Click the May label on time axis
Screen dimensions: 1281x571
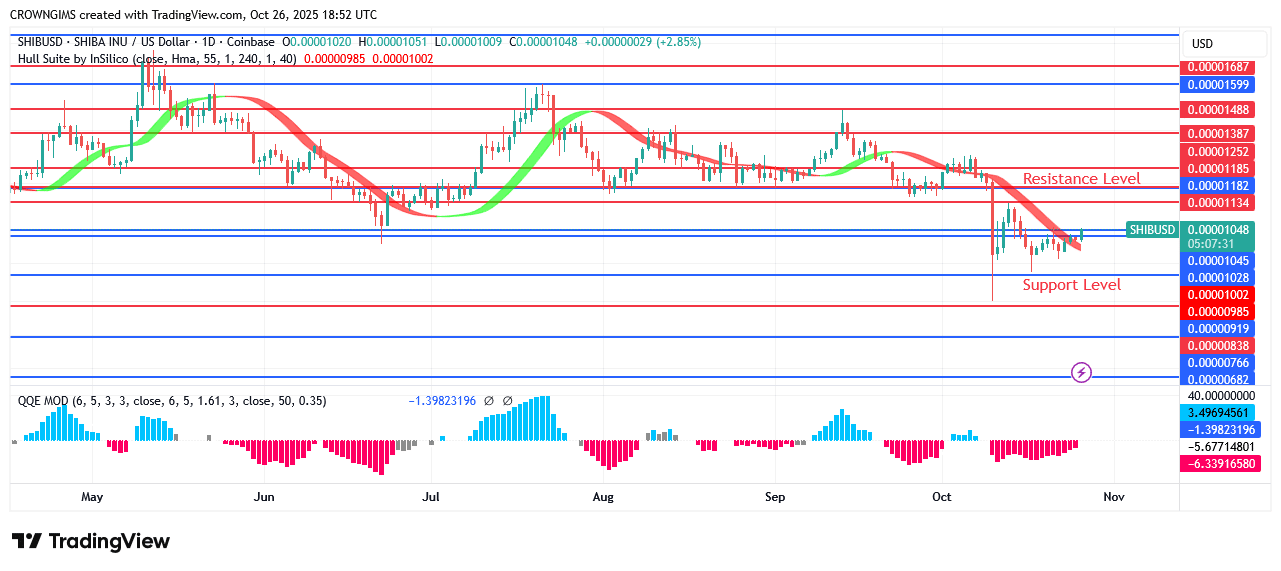pyautogui.click(x=92, y=497)
